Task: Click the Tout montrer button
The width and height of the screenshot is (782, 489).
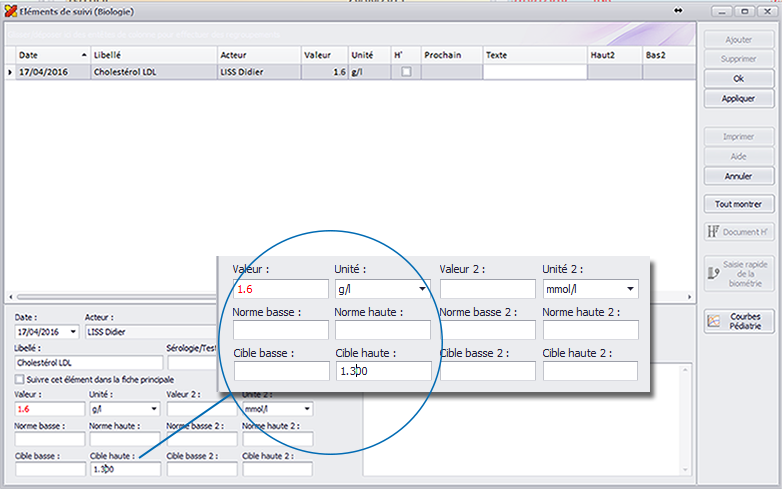Action: (739, 204)
